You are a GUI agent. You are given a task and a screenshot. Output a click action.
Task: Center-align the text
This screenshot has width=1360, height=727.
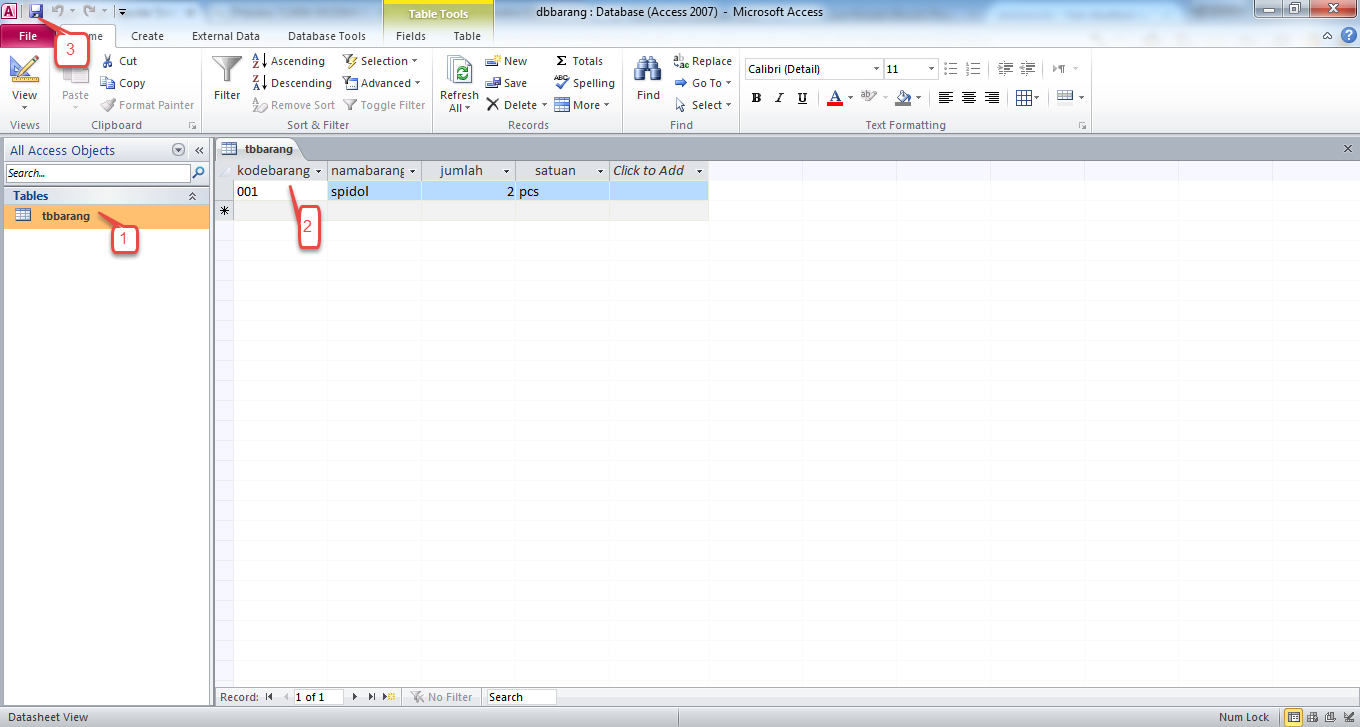point(969,97)
